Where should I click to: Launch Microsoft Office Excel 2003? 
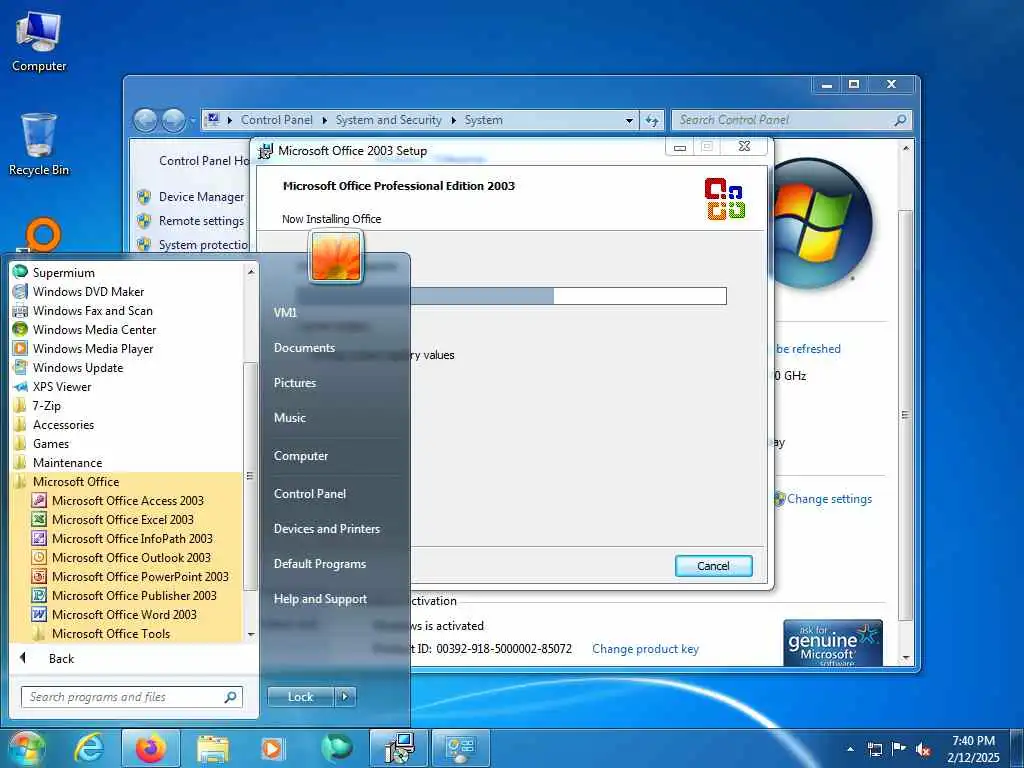122,519
